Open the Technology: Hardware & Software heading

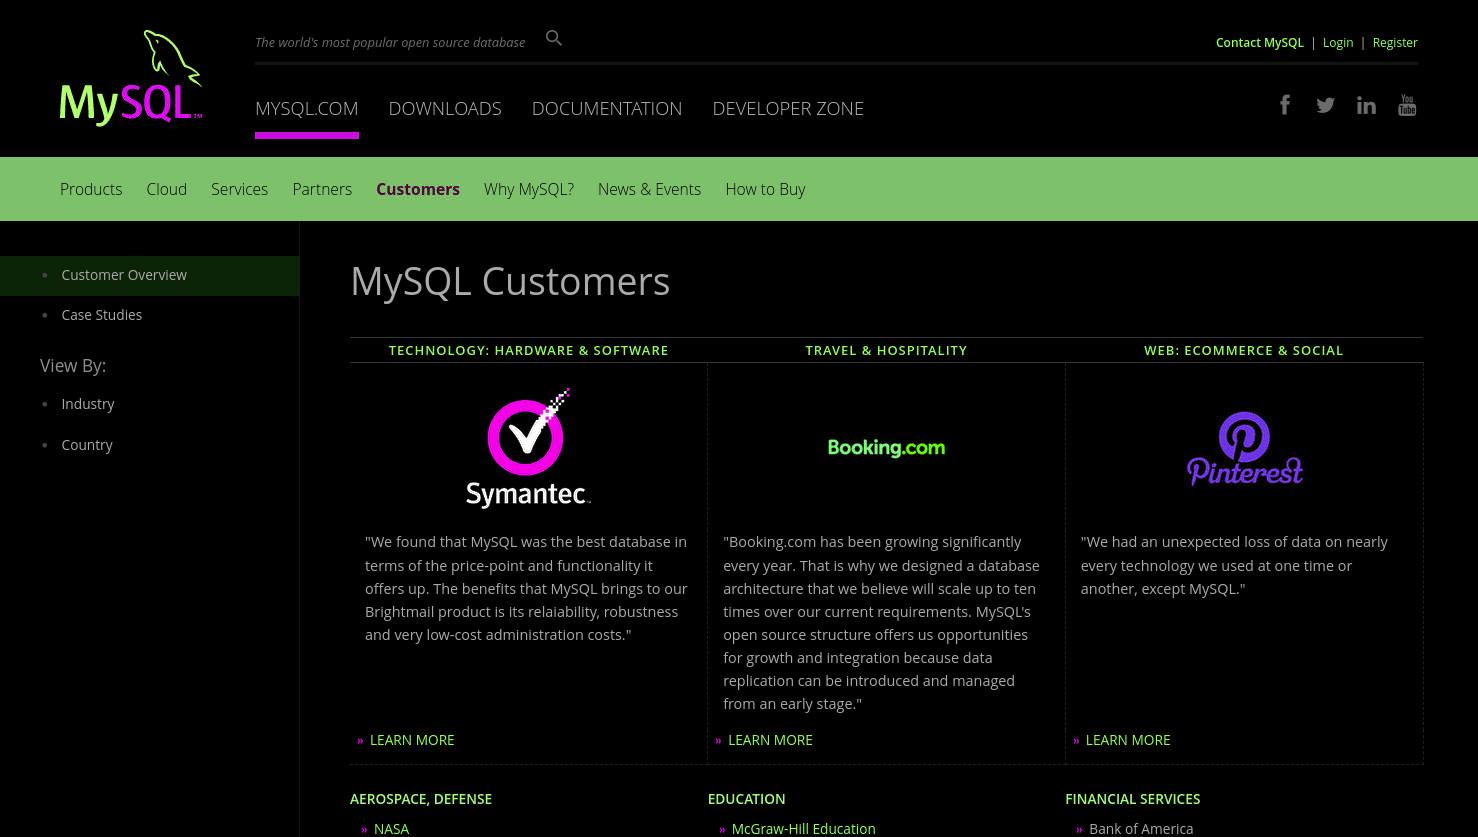(529, 350)
